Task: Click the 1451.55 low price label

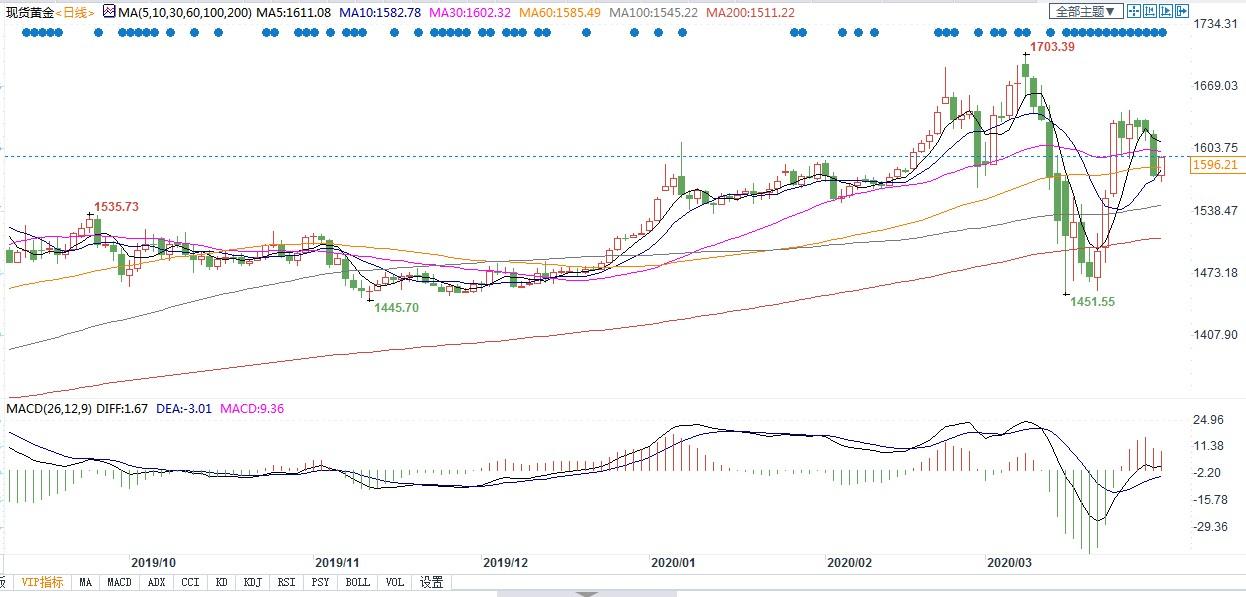Action: coord(1092,301)
